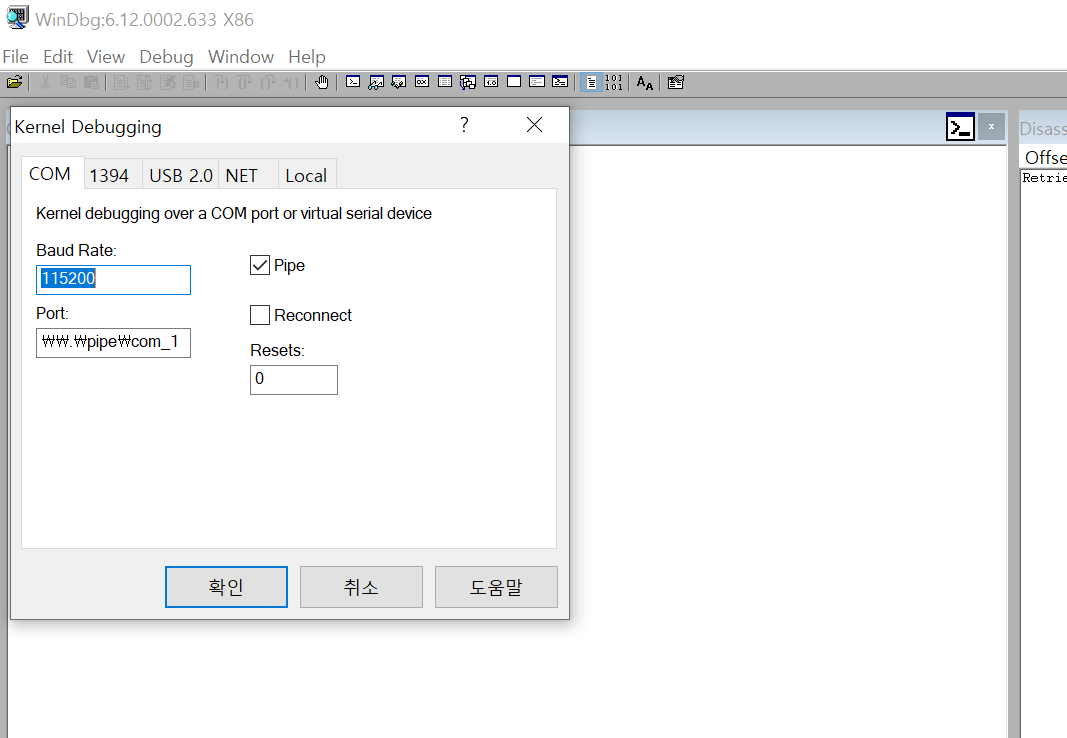
Task: Click the 확인 (OK) button
Action: (226, 587)
